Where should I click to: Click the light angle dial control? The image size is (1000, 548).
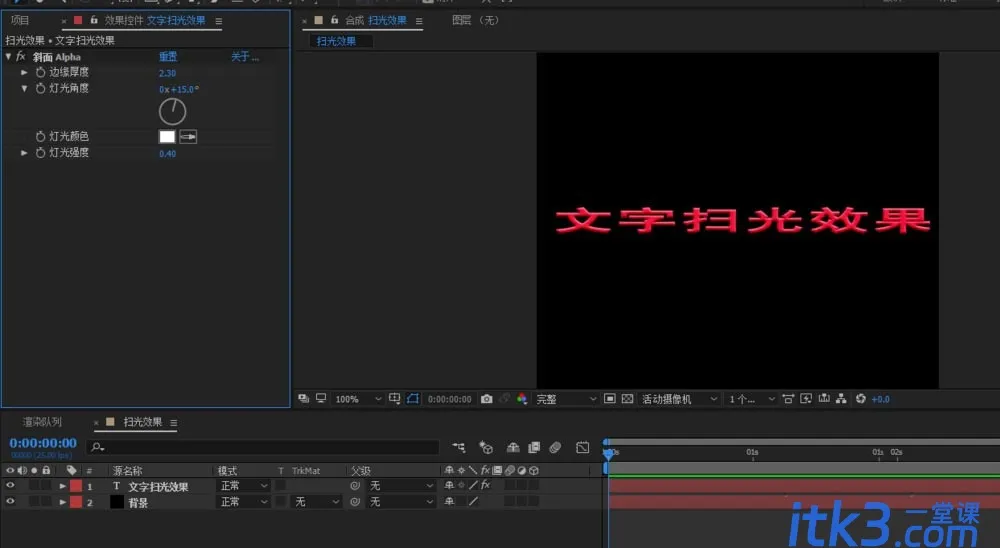pos(172,112)
